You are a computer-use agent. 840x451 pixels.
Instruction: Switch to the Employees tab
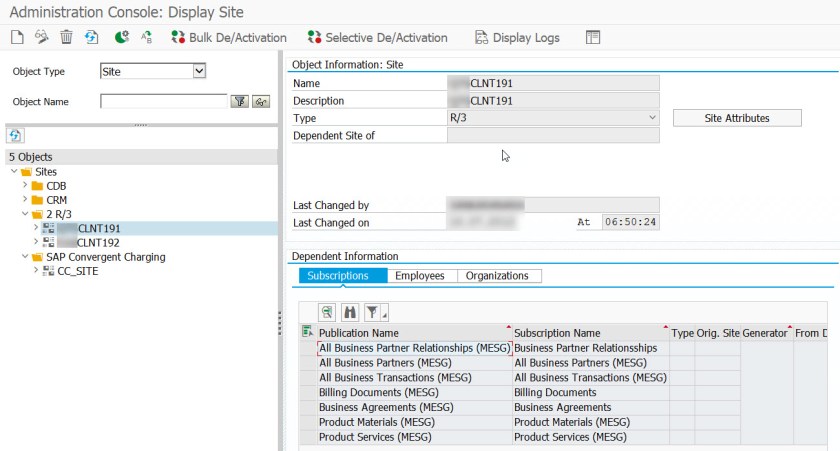click(420, 276)
